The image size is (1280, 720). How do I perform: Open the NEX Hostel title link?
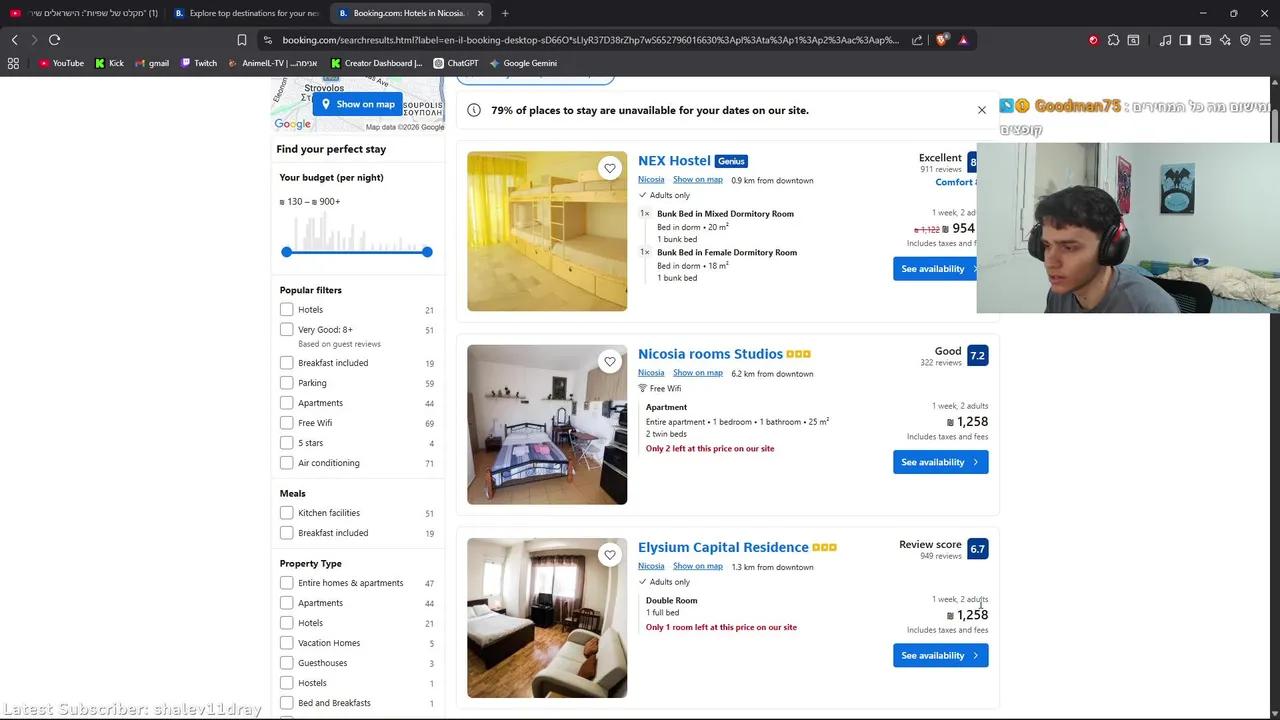pyautogui.click(x=674, y=161)
